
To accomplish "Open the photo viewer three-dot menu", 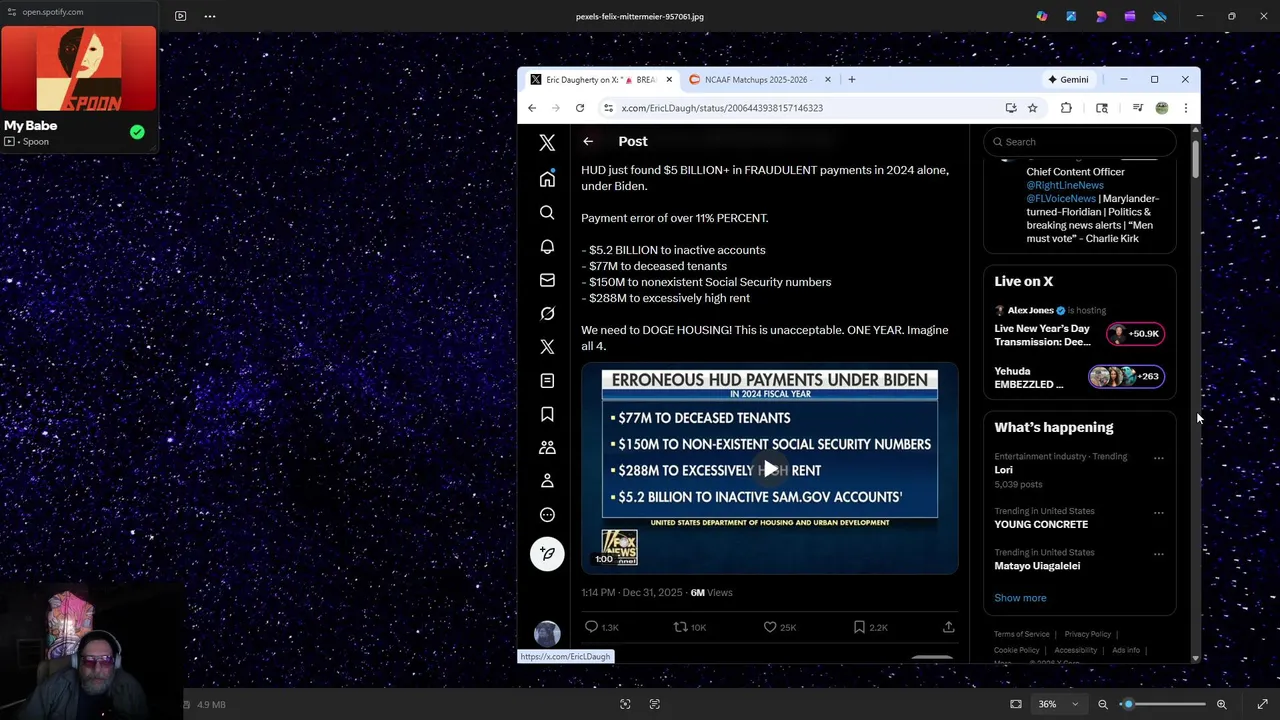I will click(210, 16).
